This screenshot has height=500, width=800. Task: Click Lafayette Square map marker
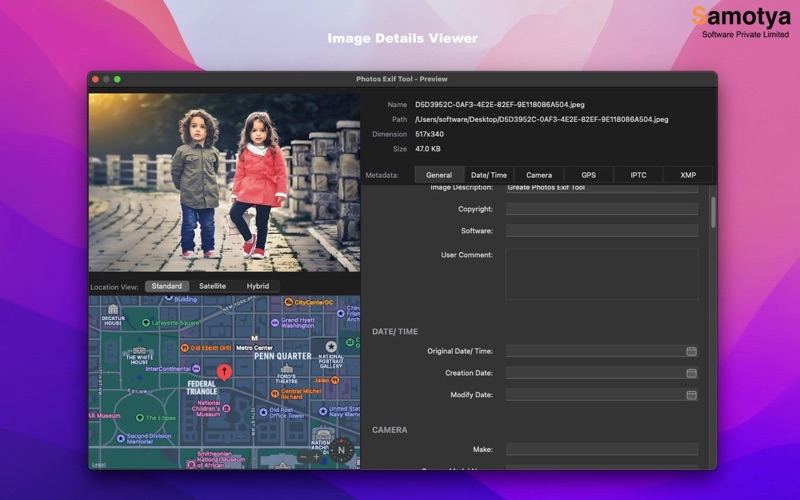(146, 322)
